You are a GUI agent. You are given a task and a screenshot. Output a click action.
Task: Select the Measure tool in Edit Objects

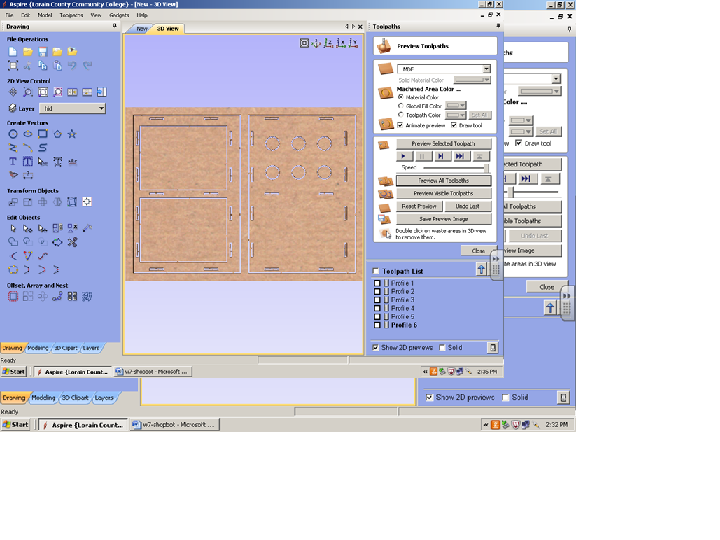pyautogui.click(x=87, y=228)
